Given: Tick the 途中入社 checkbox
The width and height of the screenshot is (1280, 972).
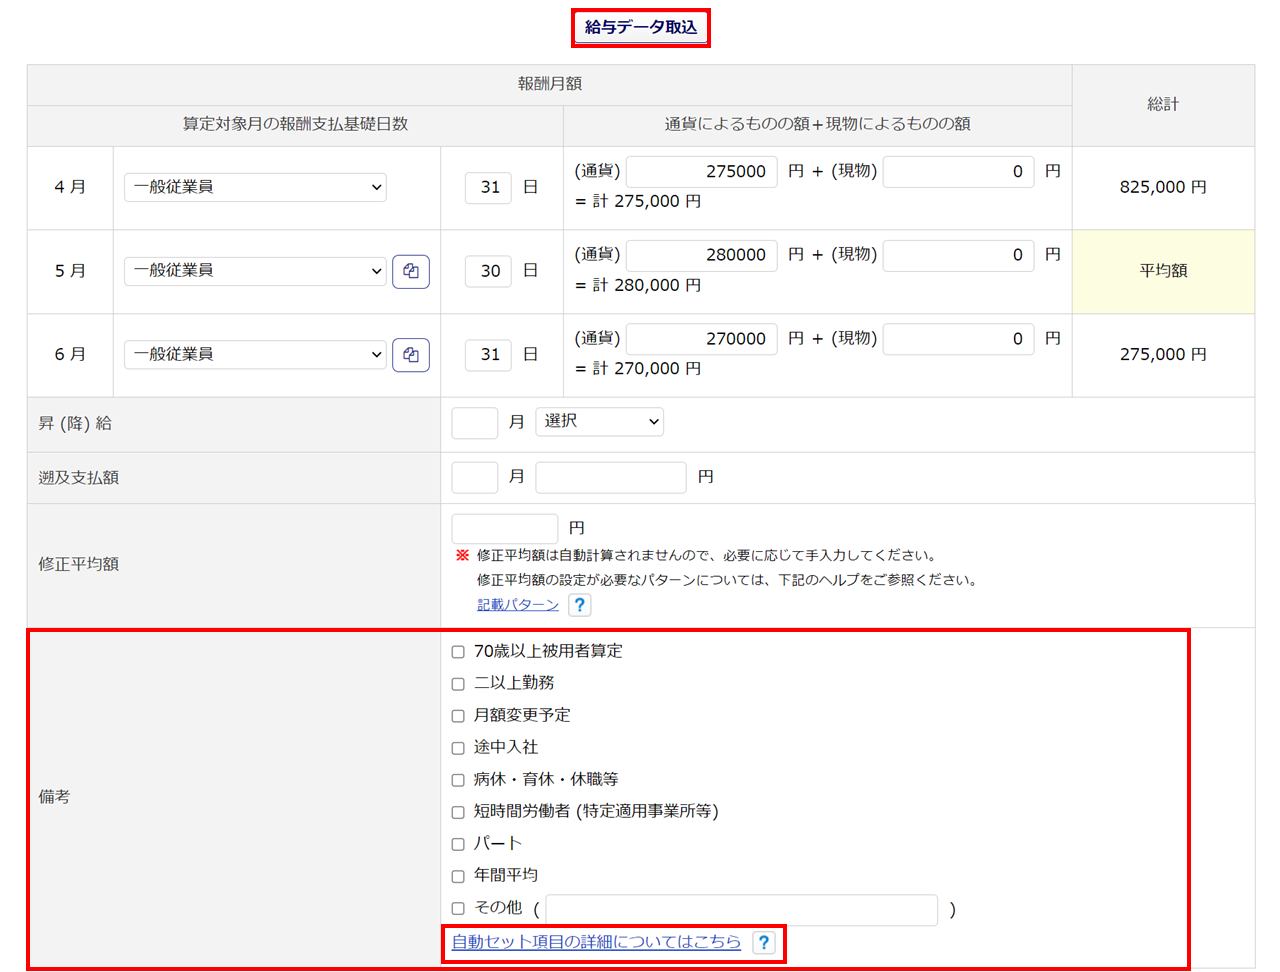Looking at the screenshot, I should tap(458, 748).
